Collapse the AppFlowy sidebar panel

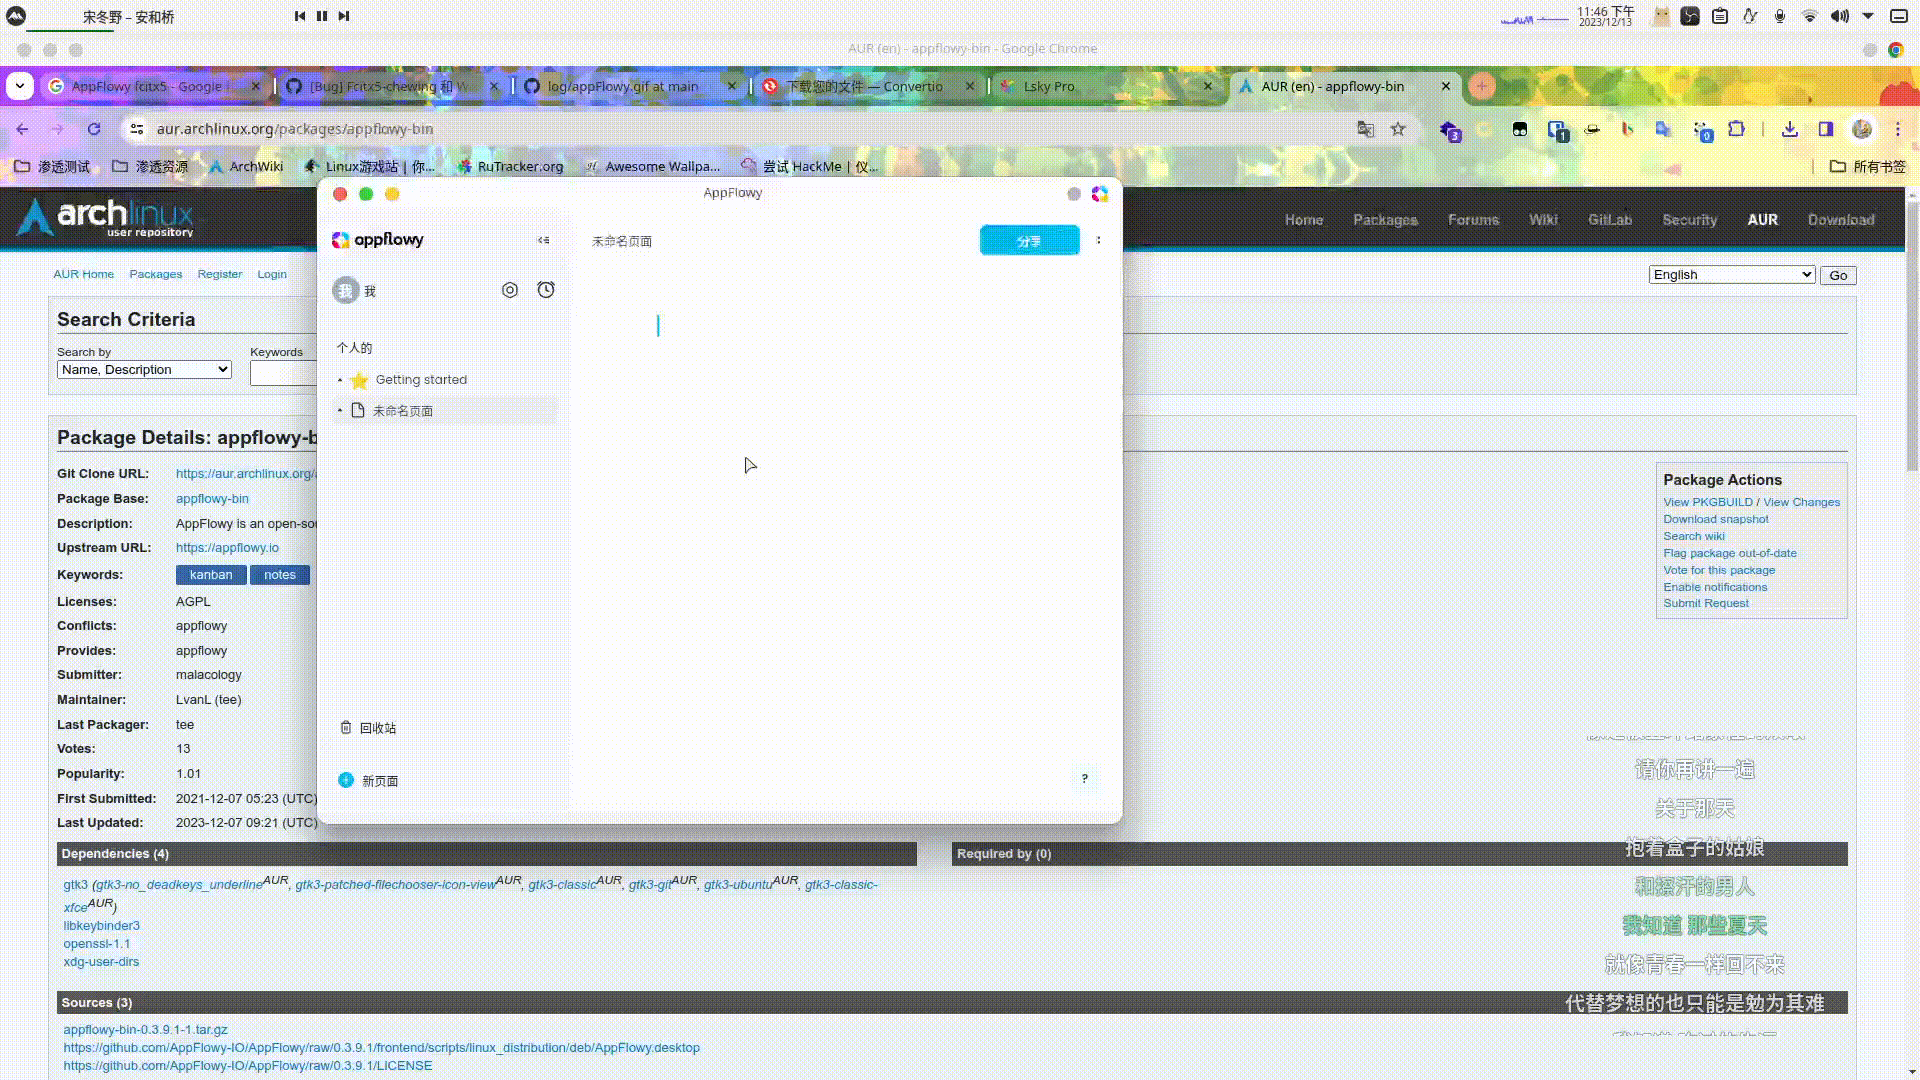tap(543, 240)
